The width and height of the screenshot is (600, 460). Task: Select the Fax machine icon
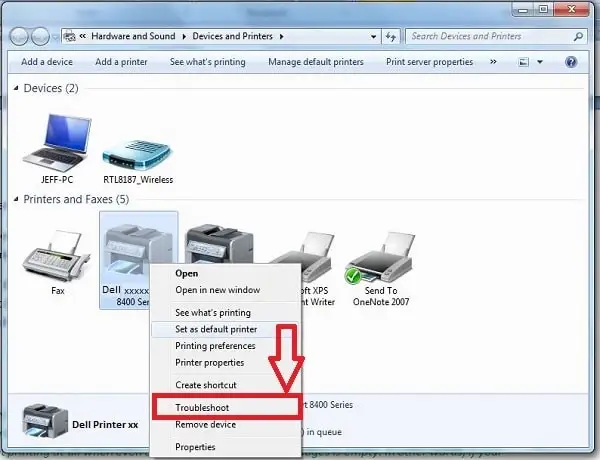(57, 256)
